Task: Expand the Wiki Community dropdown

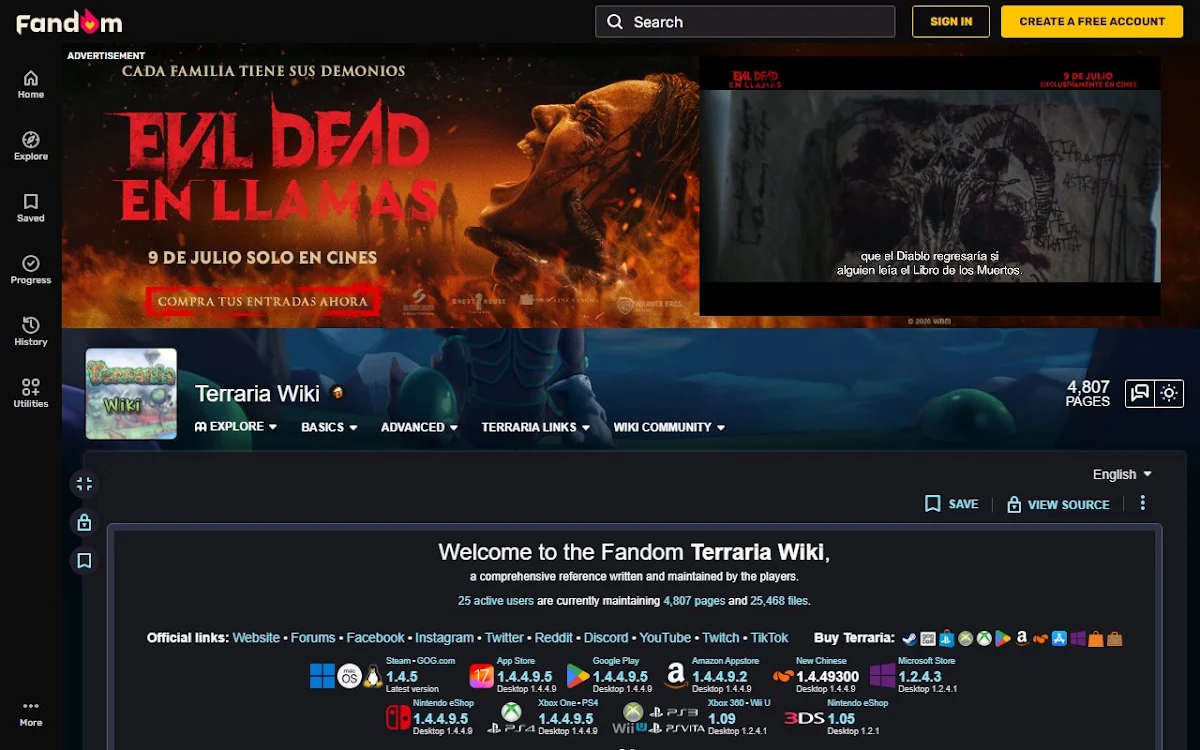Action: [x=669, y=427]
